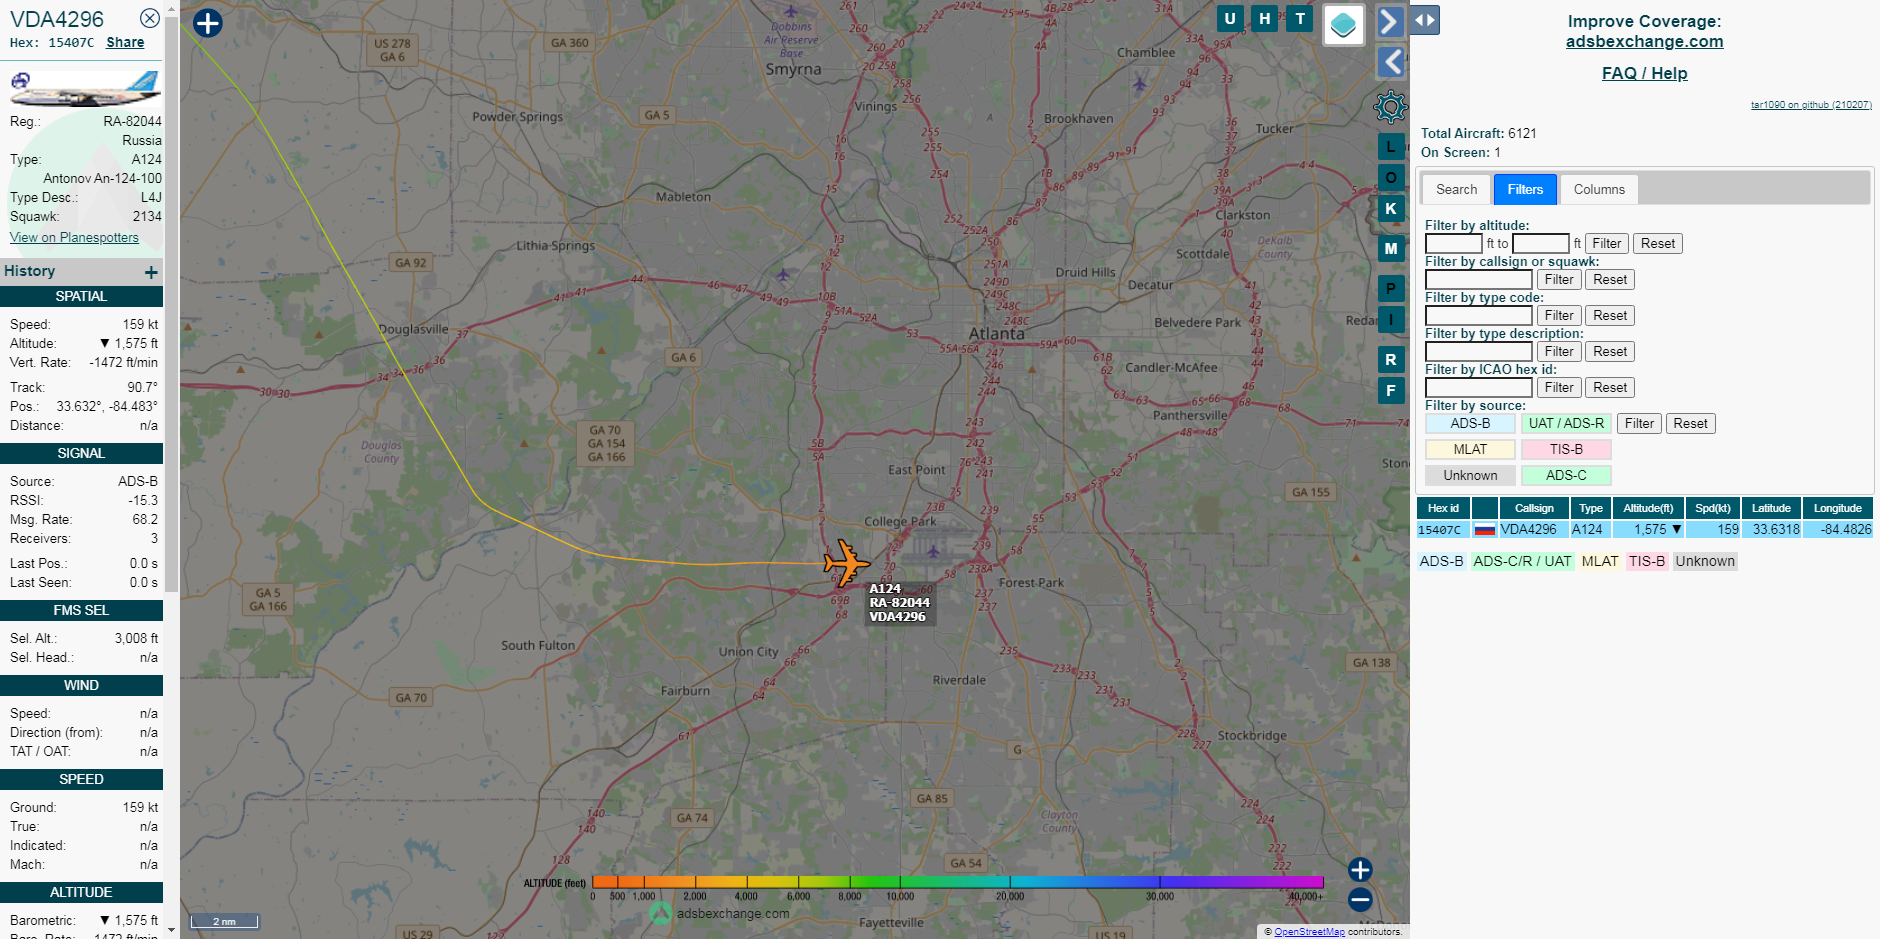Toggle the U map button
The width and height of the screenshot is (1880, 939).
click(1230, 18)
